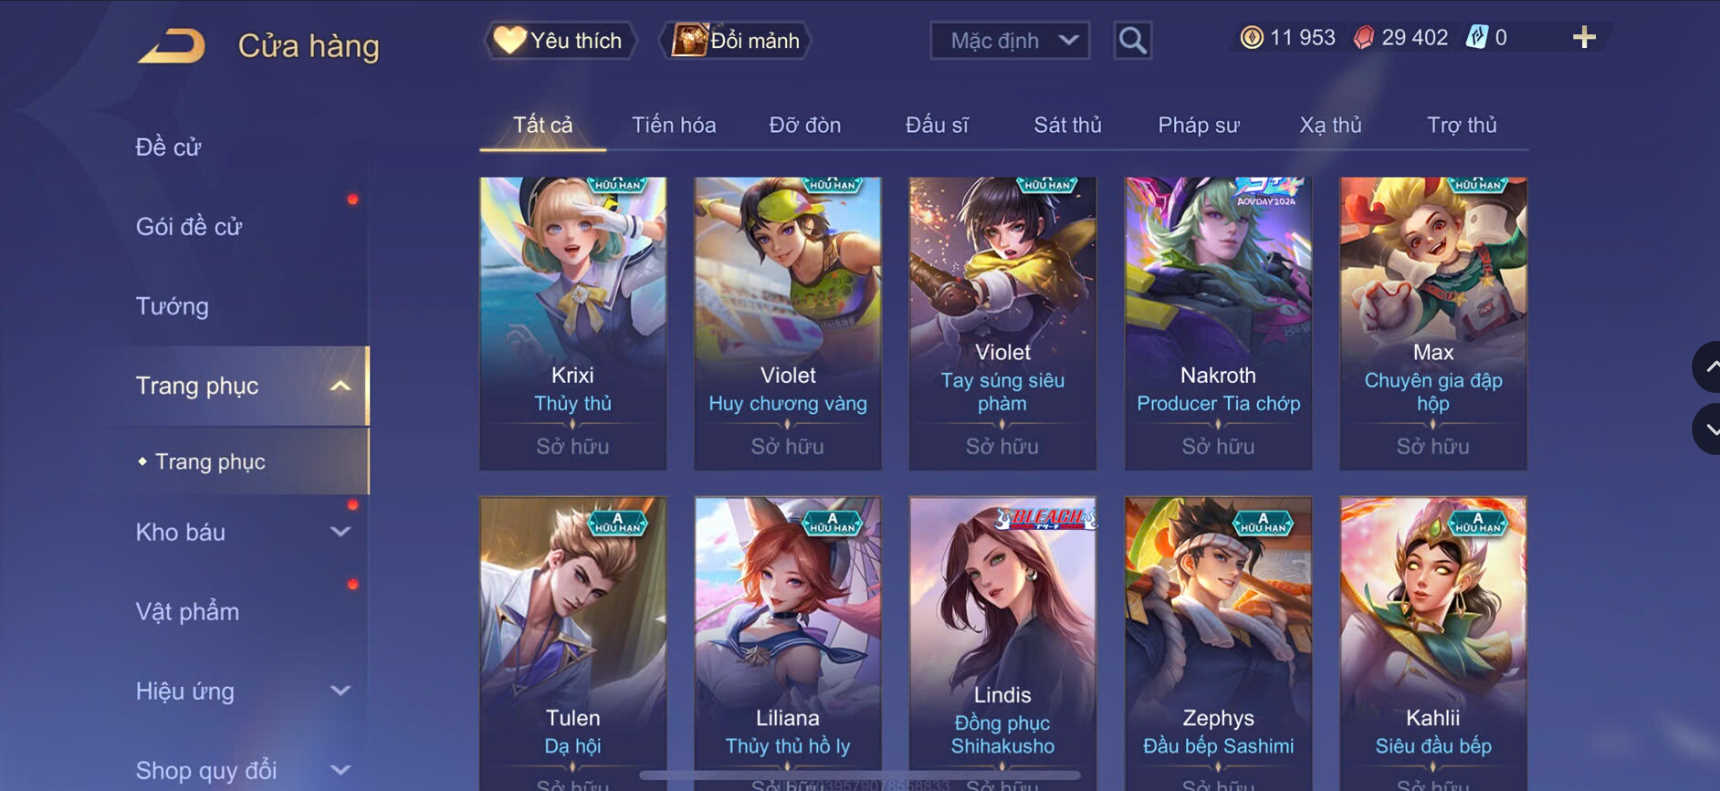Expand the Hiệu ứng sidebar section
The width and height of the screenshot is (1720, 791).
click(x=340, y=691)
